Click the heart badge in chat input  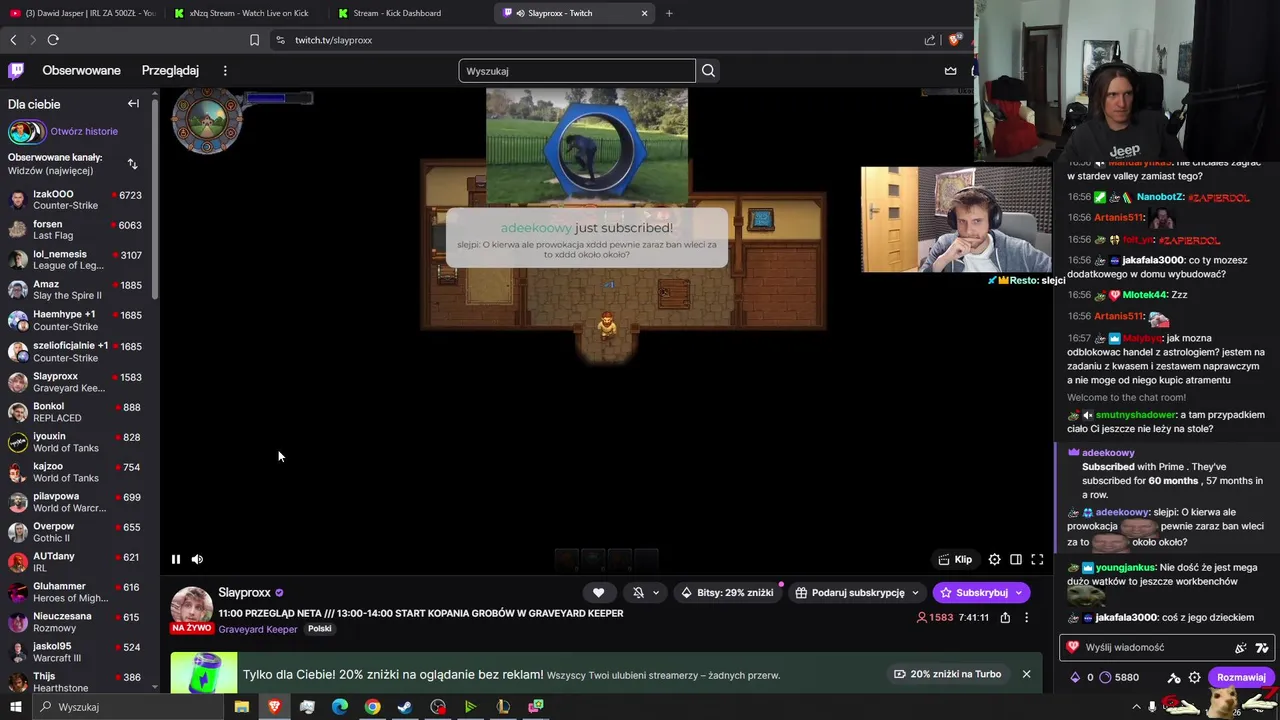[x=1073, y=647]
